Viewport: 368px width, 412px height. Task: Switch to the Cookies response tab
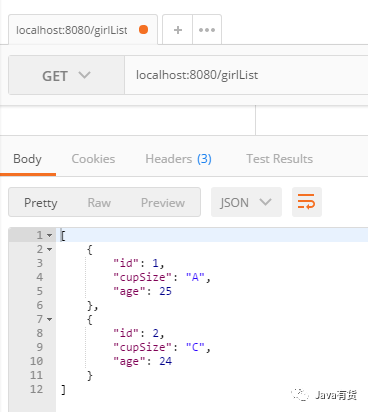[x=93, y=159]
